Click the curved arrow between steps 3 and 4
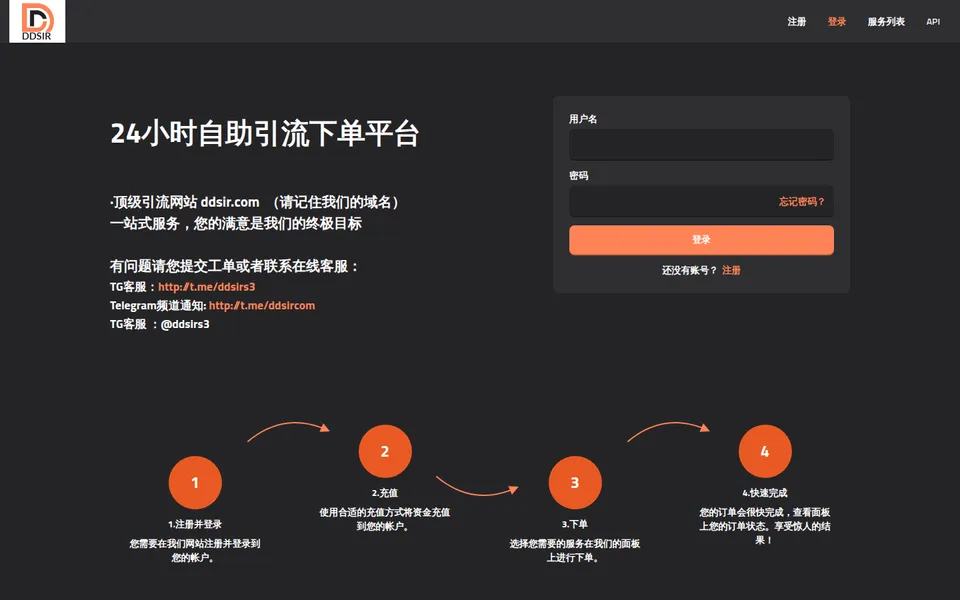The width and height of the screenshot is (960, 600). click(668, 430)
